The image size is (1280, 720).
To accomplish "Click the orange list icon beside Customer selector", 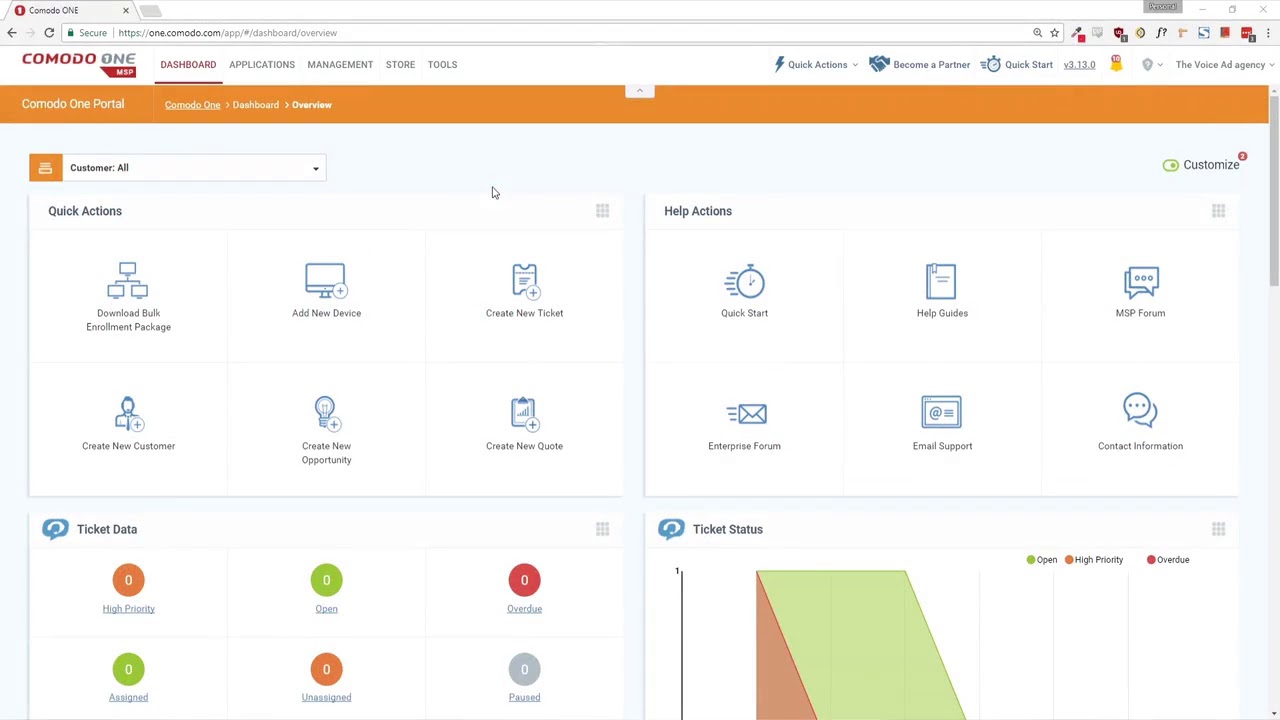I will (45, 168).
